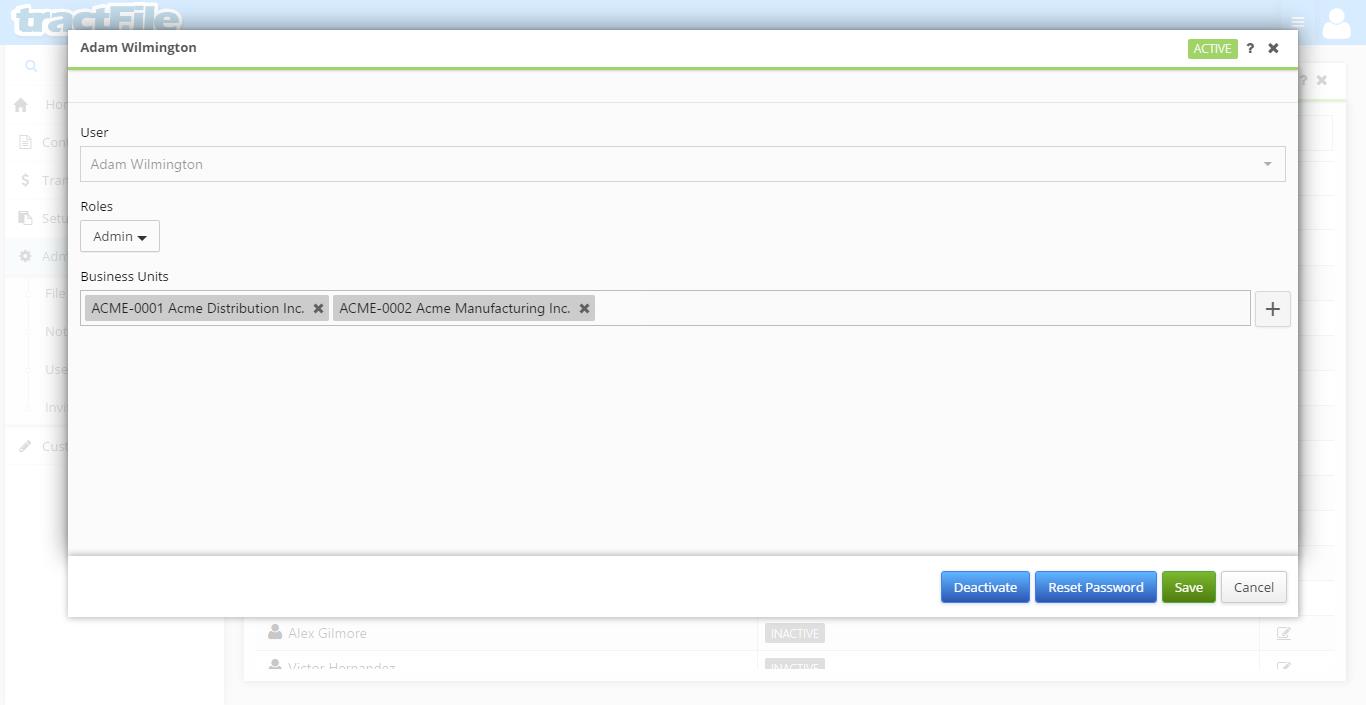Click the dollar sign icon in the sidebar
Image resolution: width=1366 pixels, height=705 pixels.
pyautogui.click(x=25, y=180)
